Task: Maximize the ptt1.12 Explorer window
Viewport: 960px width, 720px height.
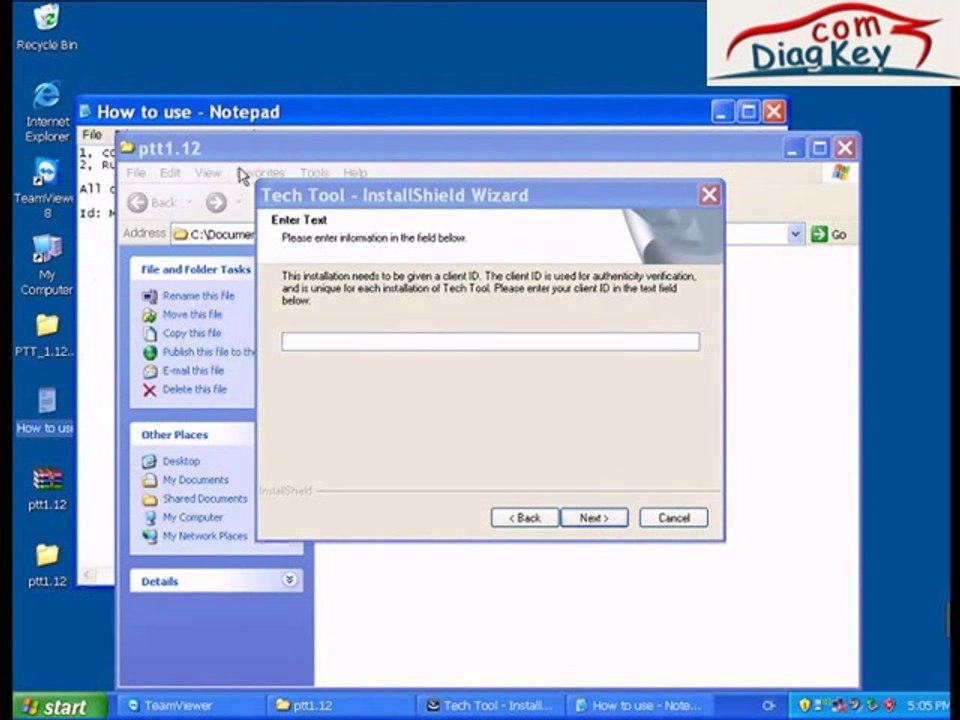Action: tap(819, 148)
